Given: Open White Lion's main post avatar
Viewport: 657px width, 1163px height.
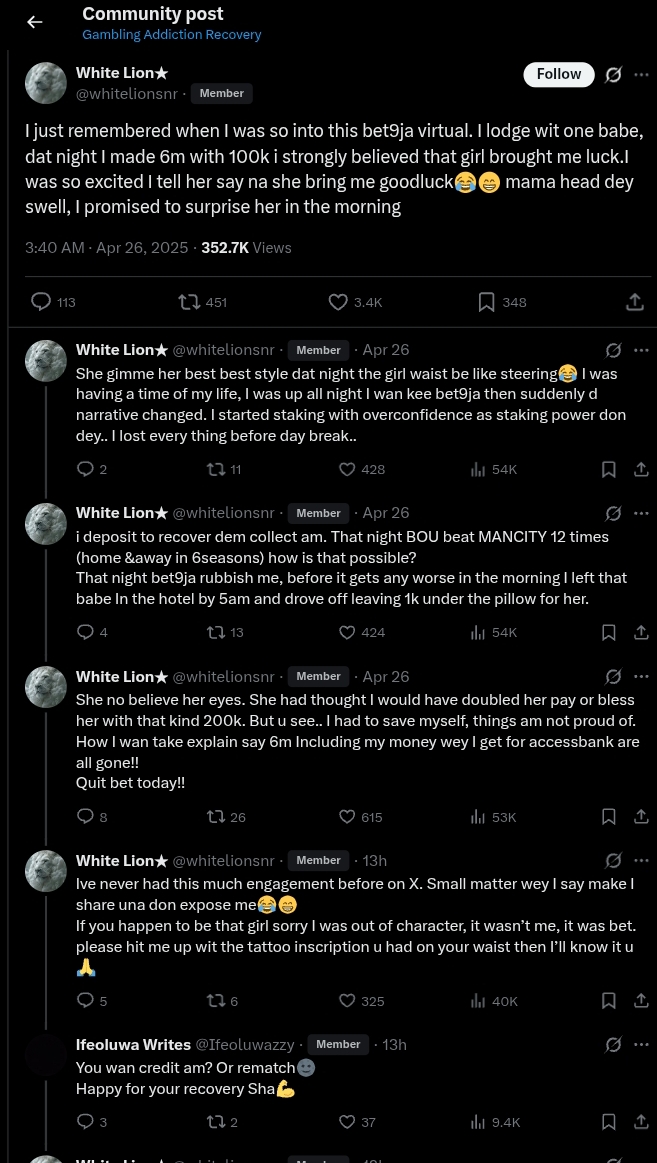Looking at the screenshot, I should click(46, 84).
